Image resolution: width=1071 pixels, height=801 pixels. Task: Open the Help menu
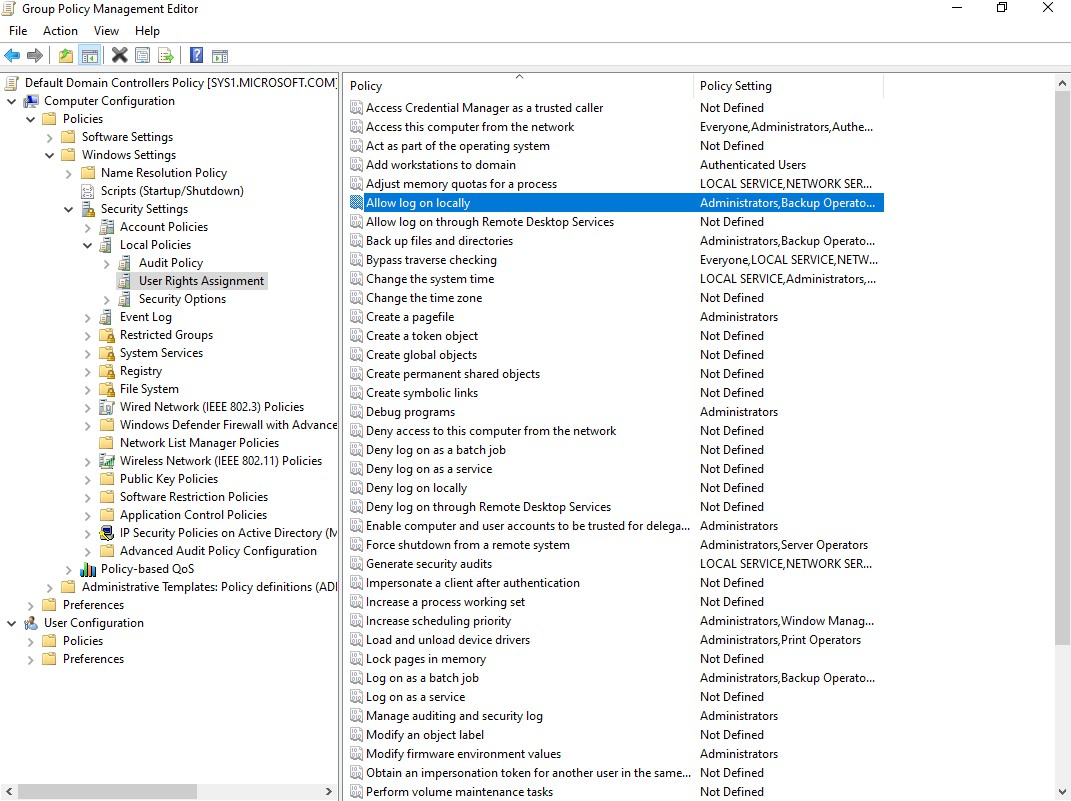(x=147, y=31)
